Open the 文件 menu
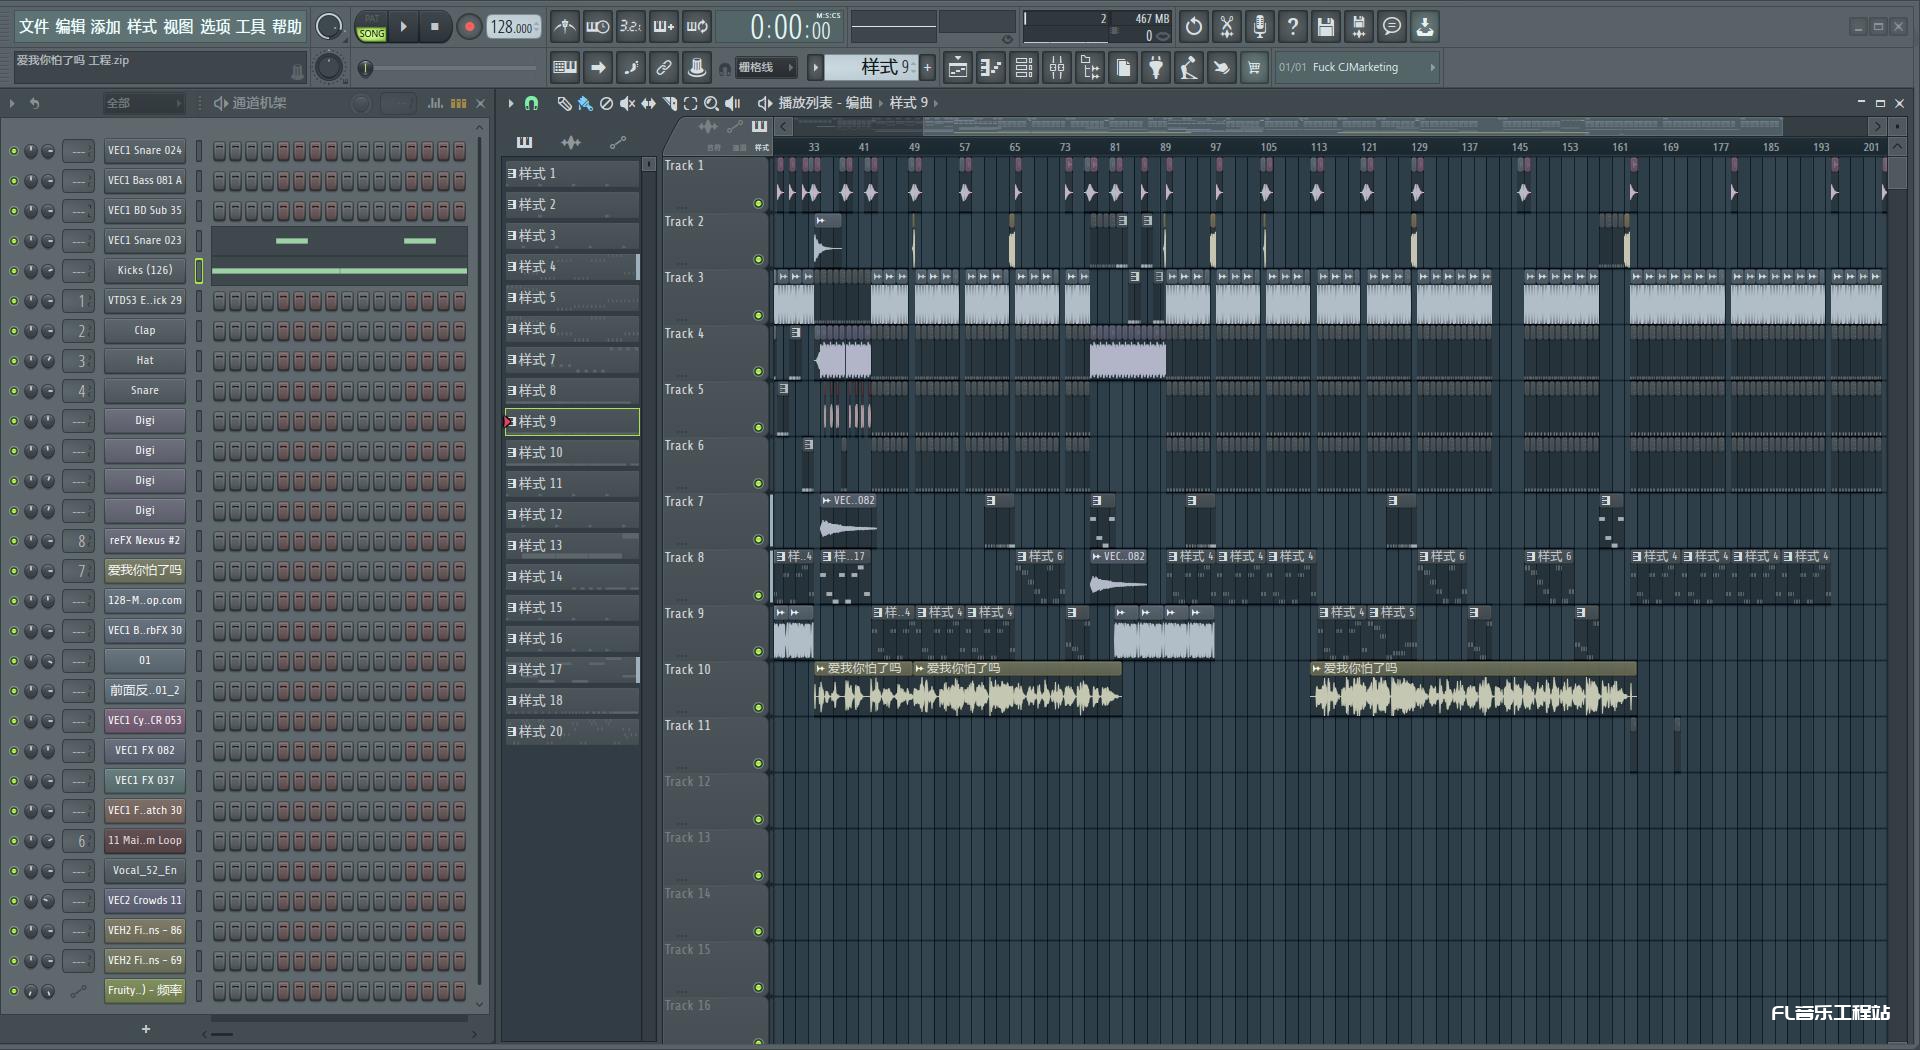The height and width of the screenshot is (1050, 1920). pos(33,27)
